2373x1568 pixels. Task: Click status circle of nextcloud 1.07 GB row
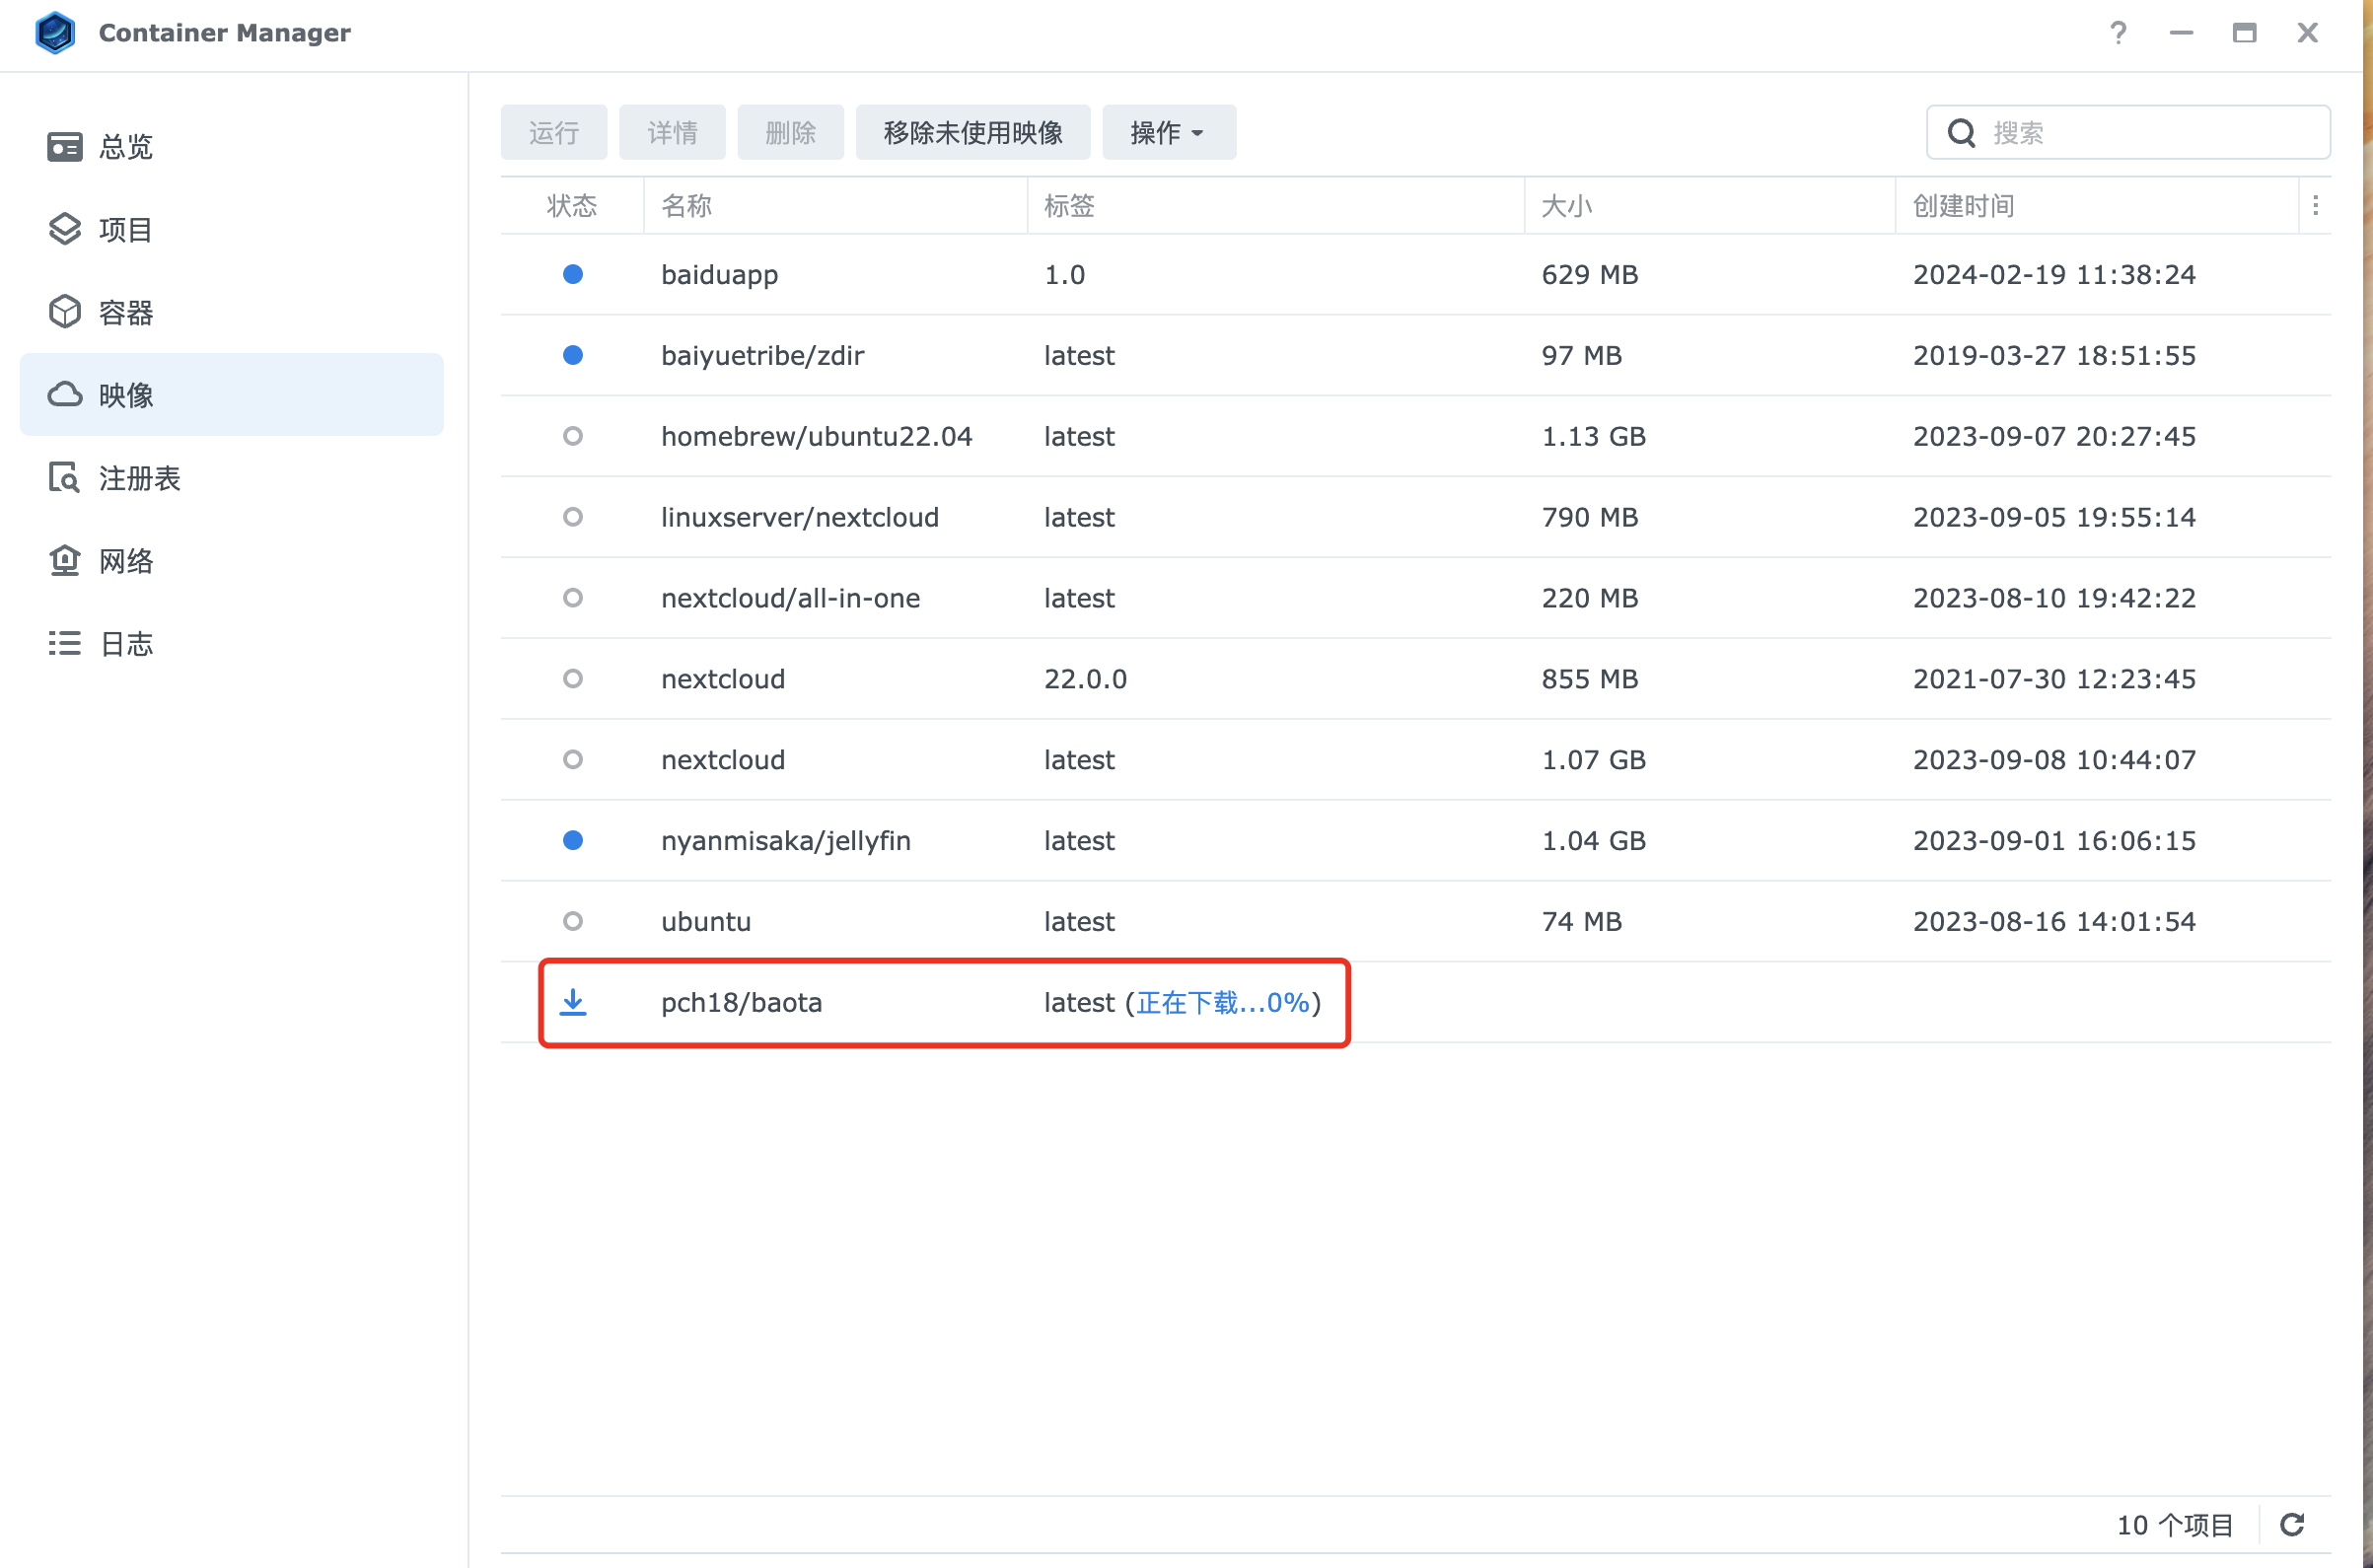[x=573, y=760]
